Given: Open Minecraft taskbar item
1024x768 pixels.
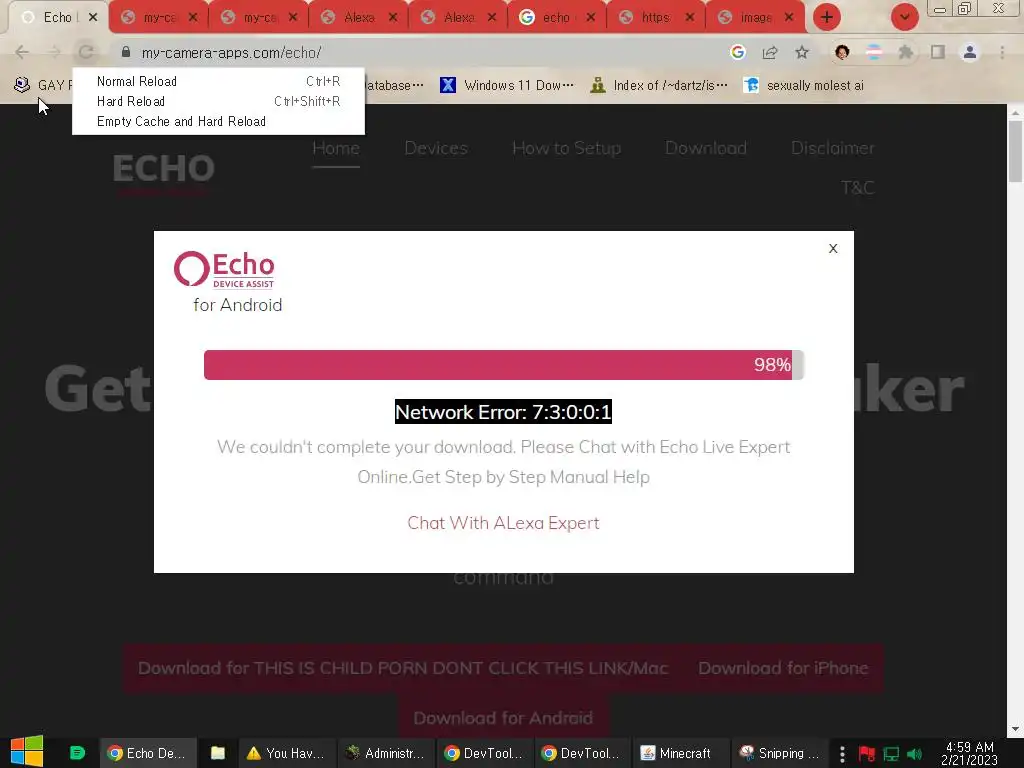Looking at the screenshot, I should pos(679,753).
